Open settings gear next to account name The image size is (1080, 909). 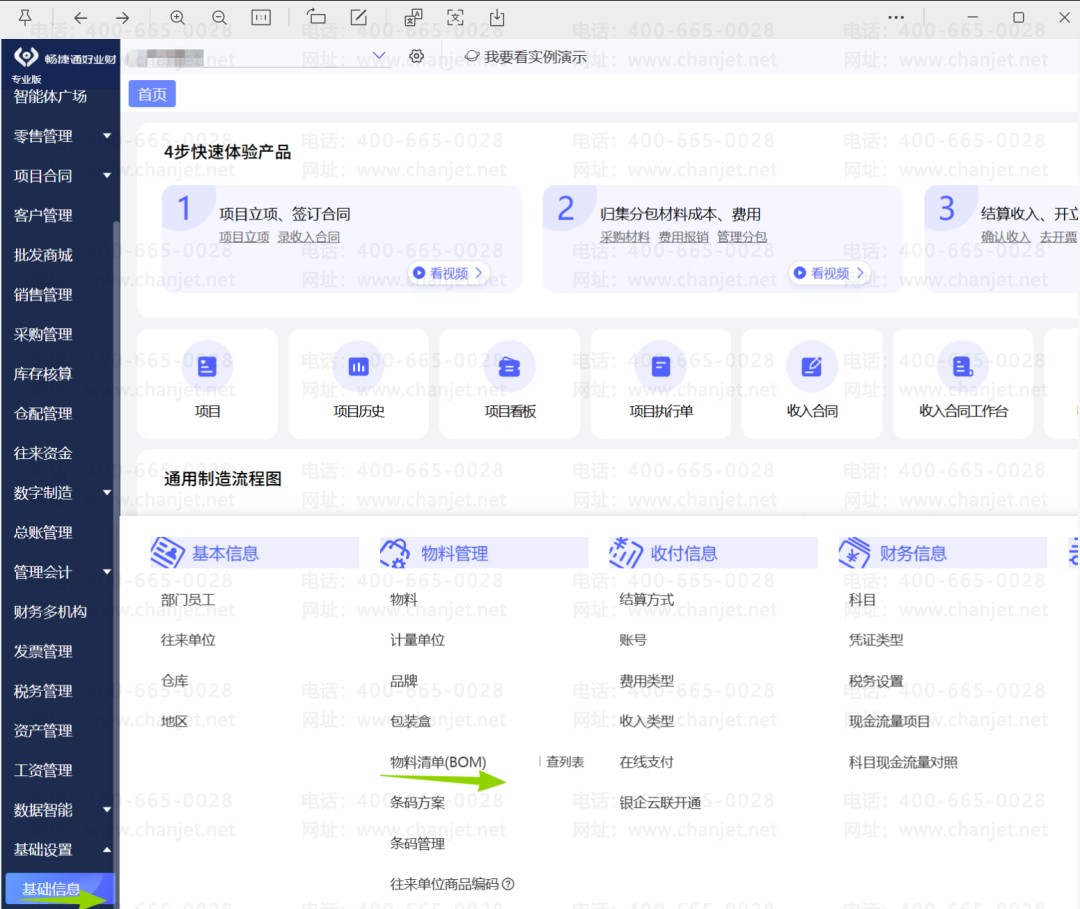click(x=416, y=56)
